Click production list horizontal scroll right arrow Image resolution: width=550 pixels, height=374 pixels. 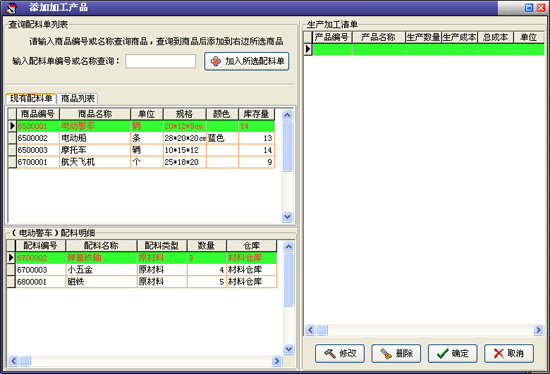point(538,330)
